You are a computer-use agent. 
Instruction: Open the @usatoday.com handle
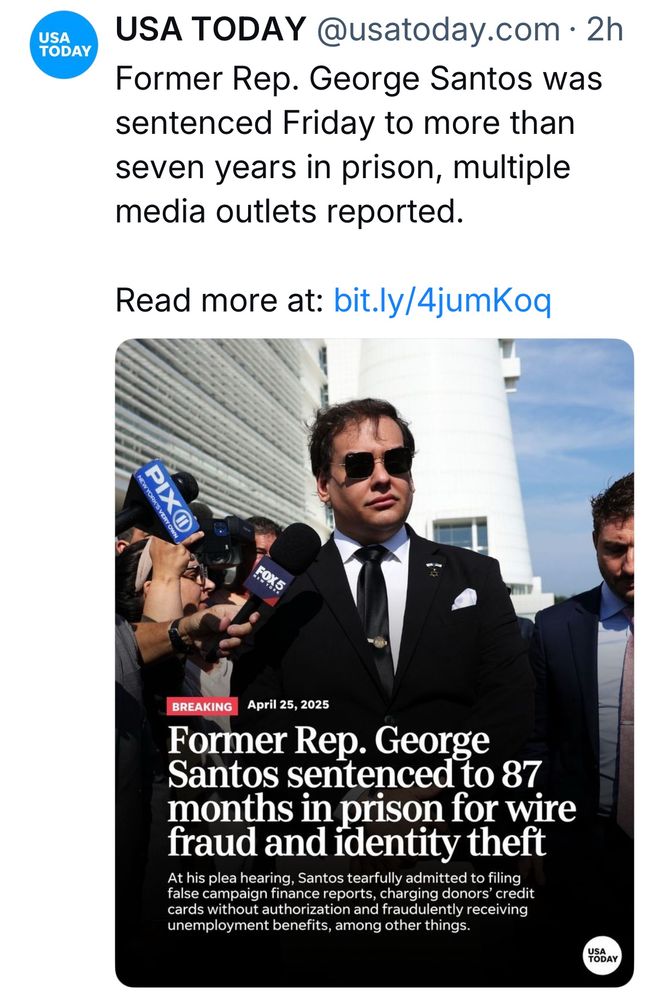[438, 30]
